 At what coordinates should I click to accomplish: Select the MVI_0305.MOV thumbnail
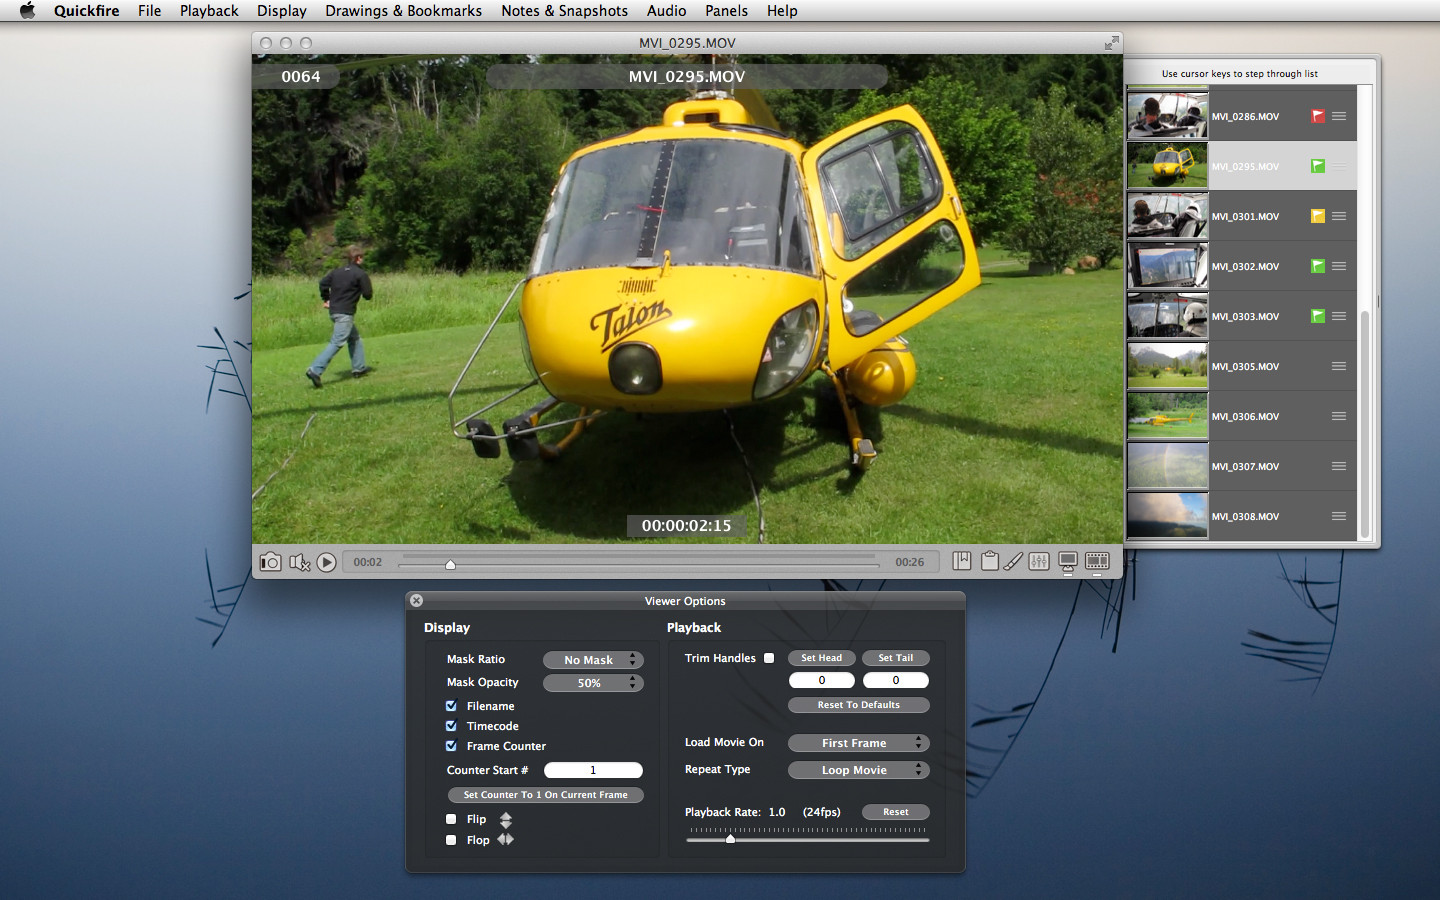point(1168,366)
